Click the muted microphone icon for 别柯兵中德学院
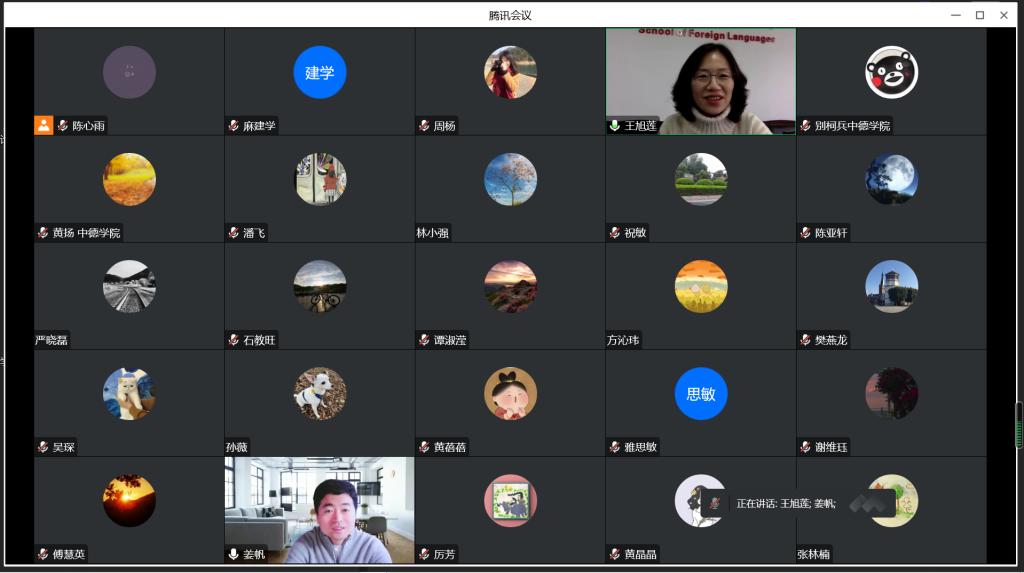Viewport: 1024px width, 573px height. 806,126
